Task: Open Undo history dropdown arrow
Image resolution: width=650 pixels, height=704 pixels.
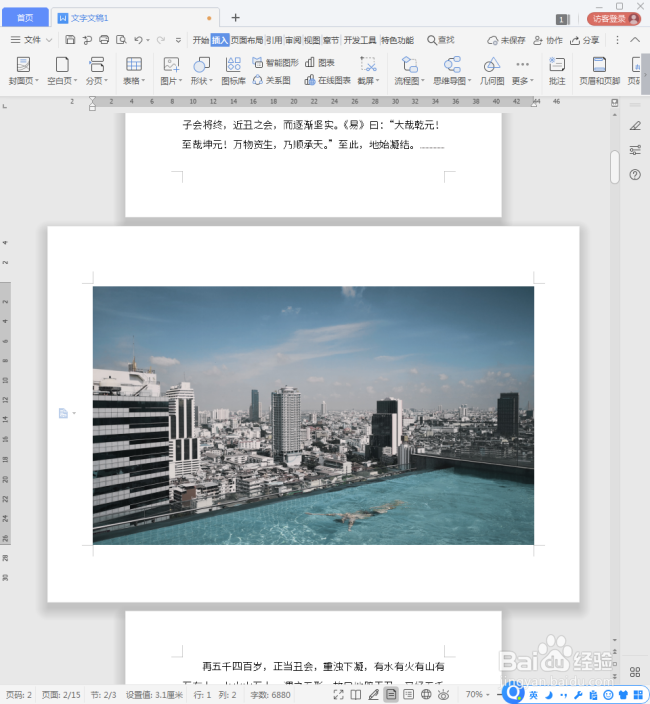Action: [x=148, y=40]
